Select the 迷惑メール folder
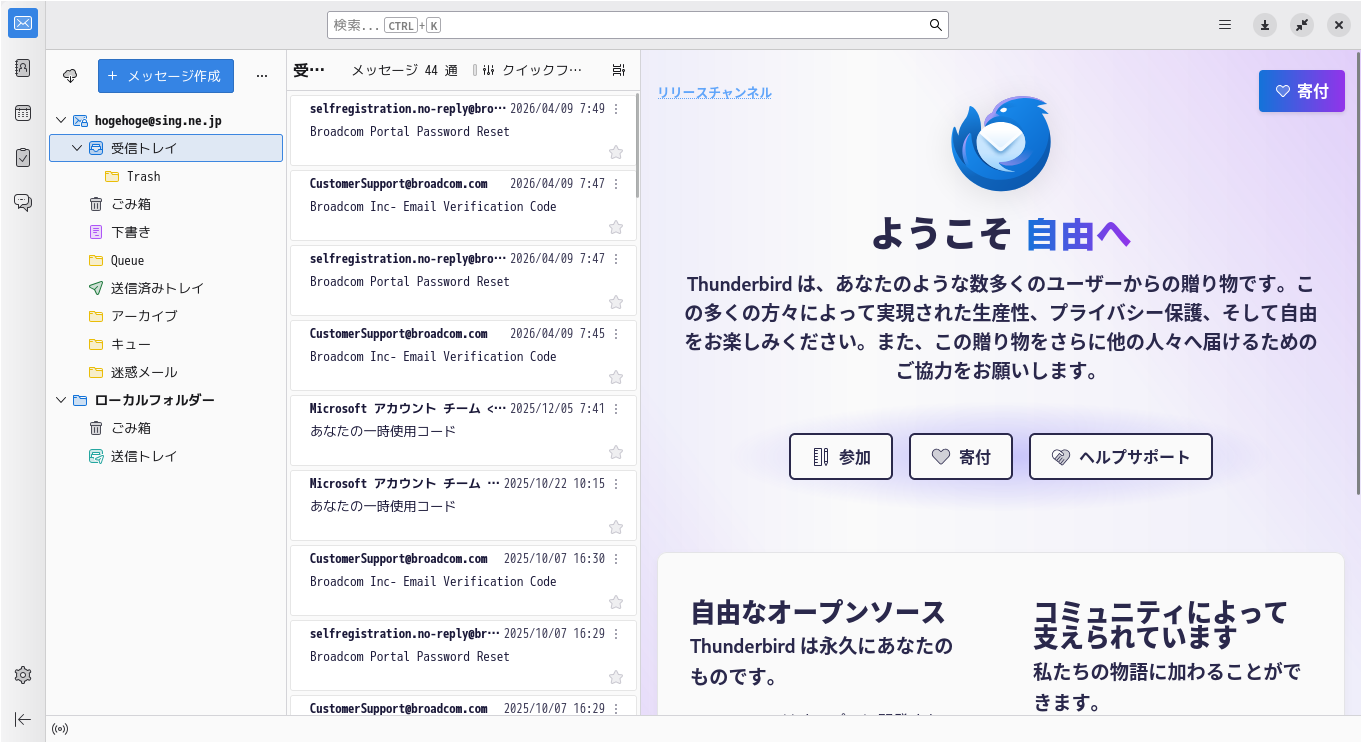 coord(166,372)
